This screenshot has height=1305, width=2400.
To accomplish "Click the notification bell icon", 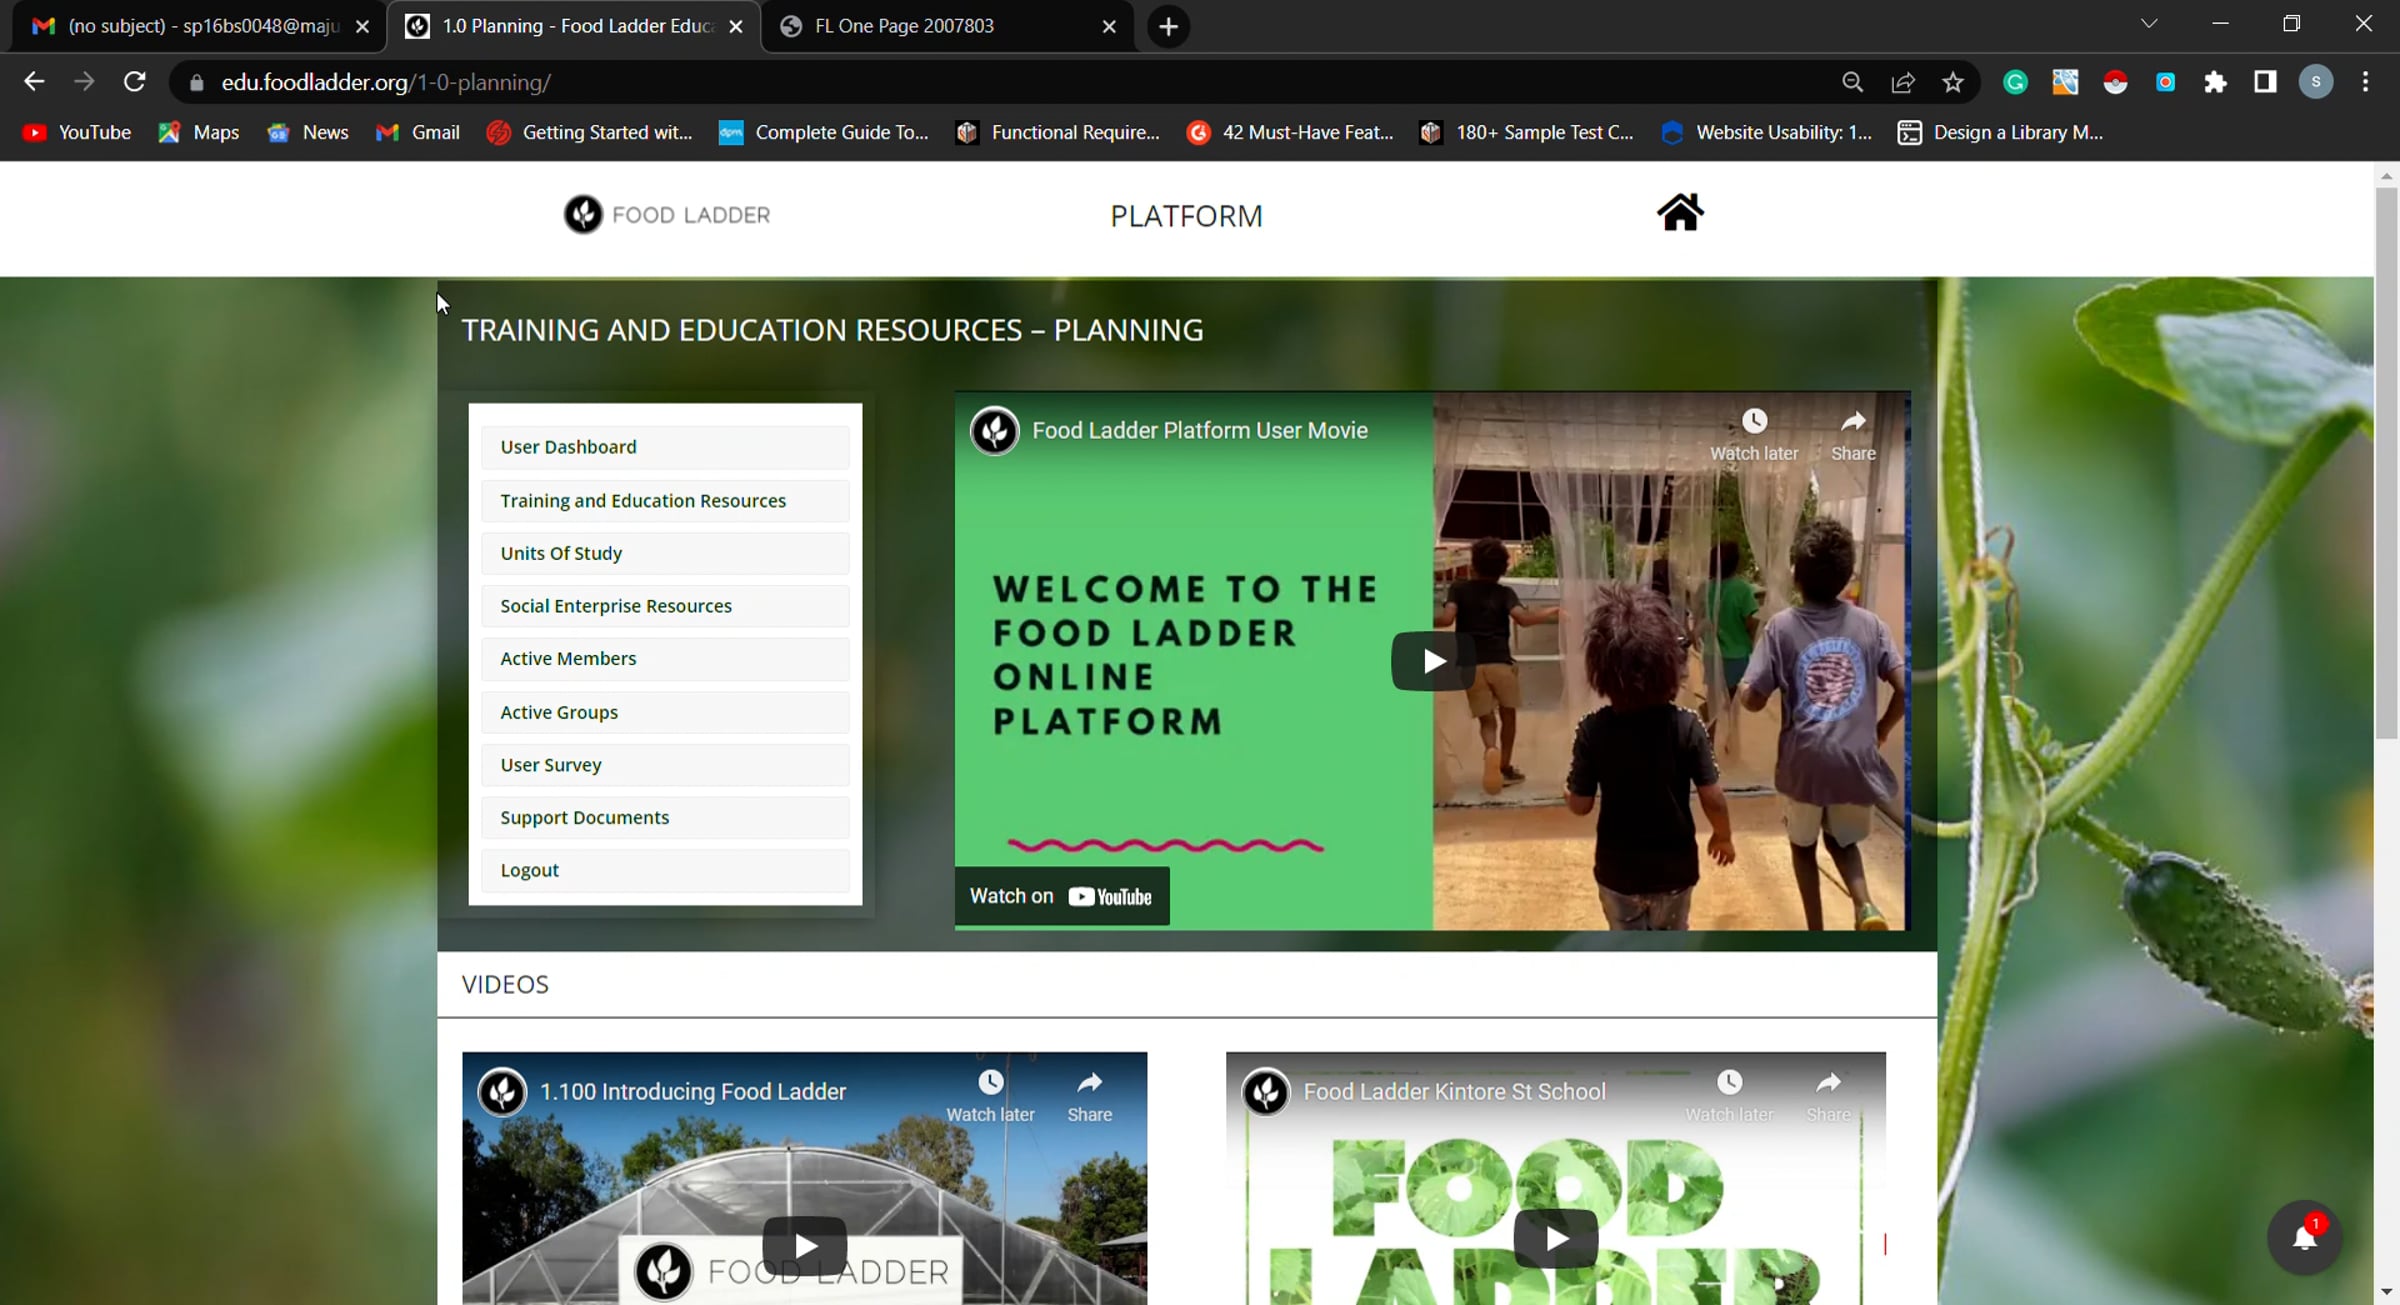I will tap(2304, 1238).
